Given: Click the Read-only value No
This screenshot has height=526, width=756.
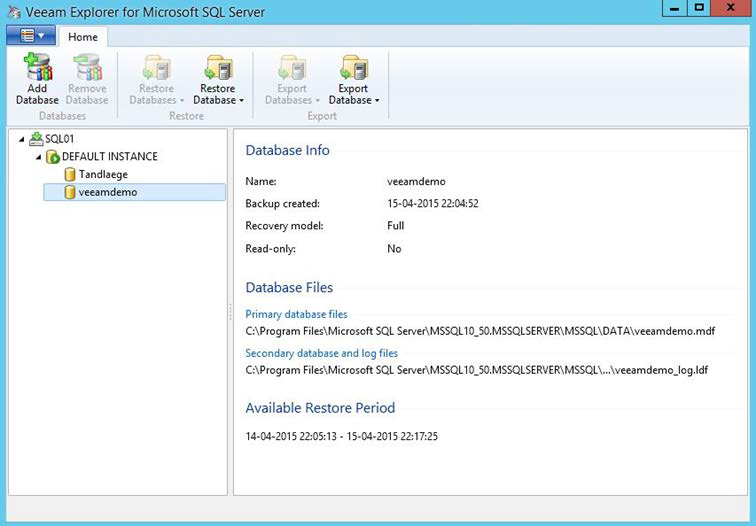Looking at the screenshot, I should coord(394,249).
